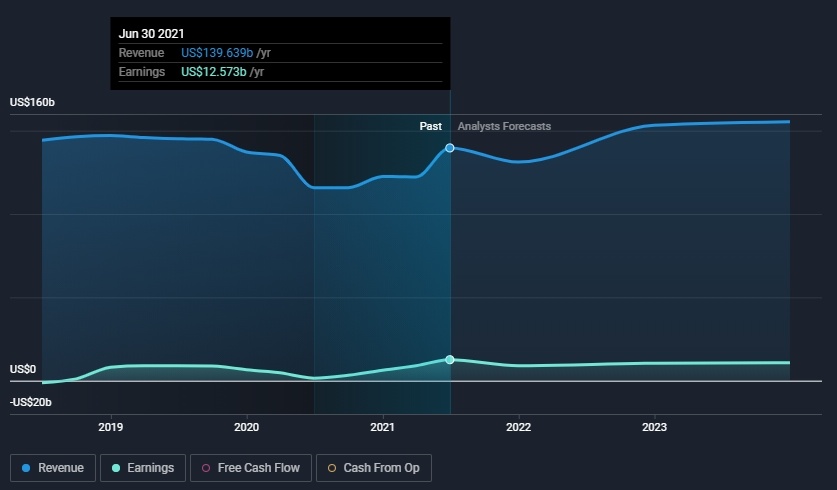Click the blue dot in Revenue legend

(x=26, y=468)
